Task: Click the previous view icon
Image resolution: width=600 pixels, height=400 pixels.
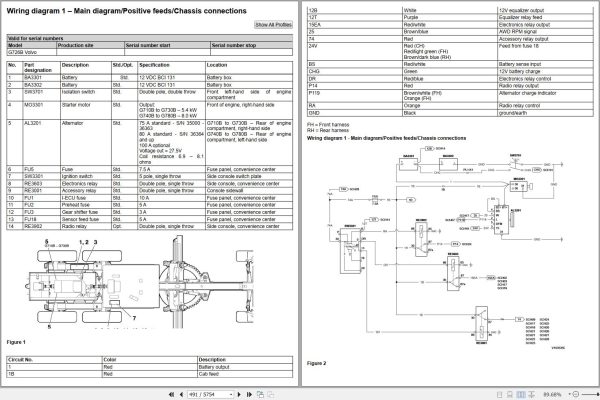Action: [261, 394]
